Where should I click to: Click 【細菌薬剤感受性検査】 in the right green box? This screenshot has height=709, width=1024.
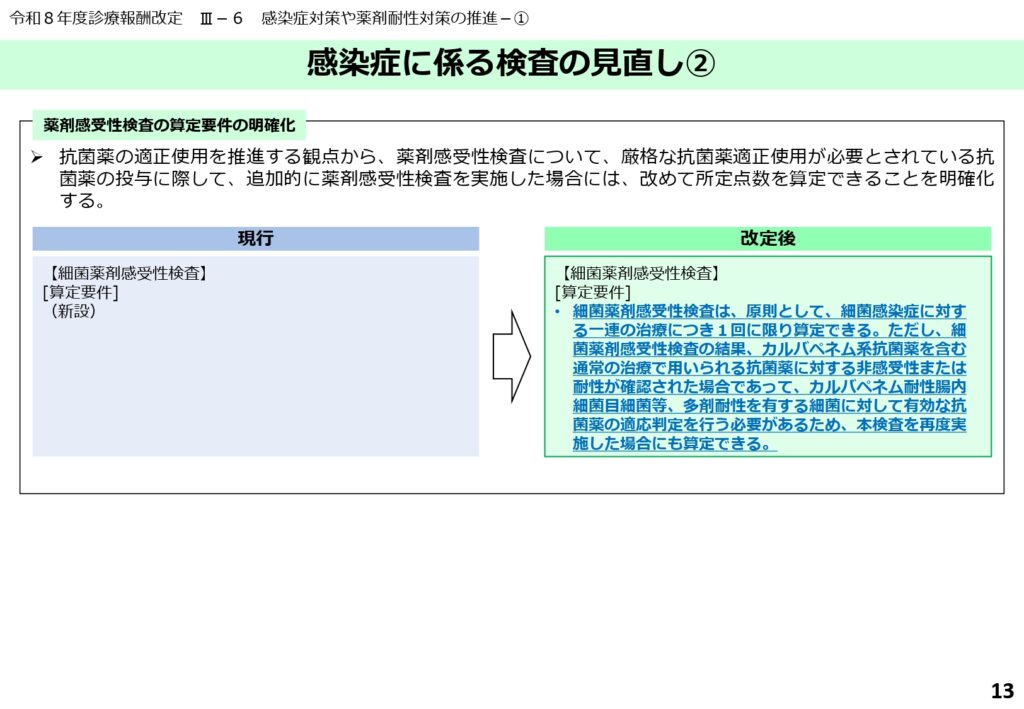(x=640, y=273)
